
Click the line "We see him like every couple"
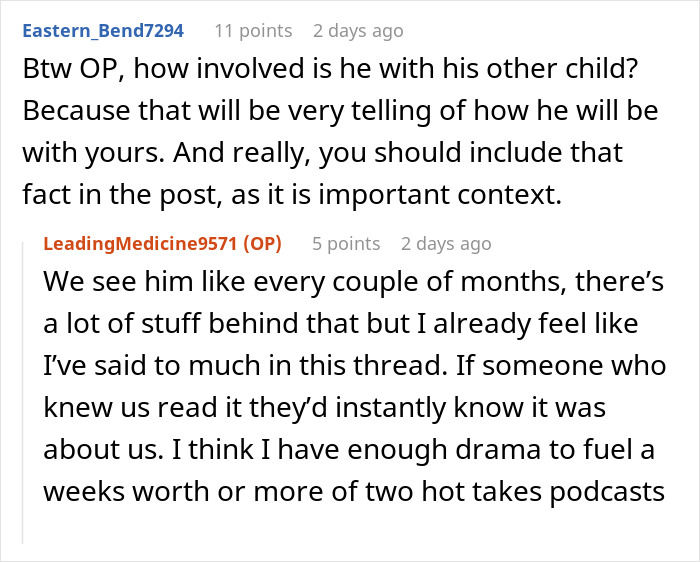coord(353,285)
